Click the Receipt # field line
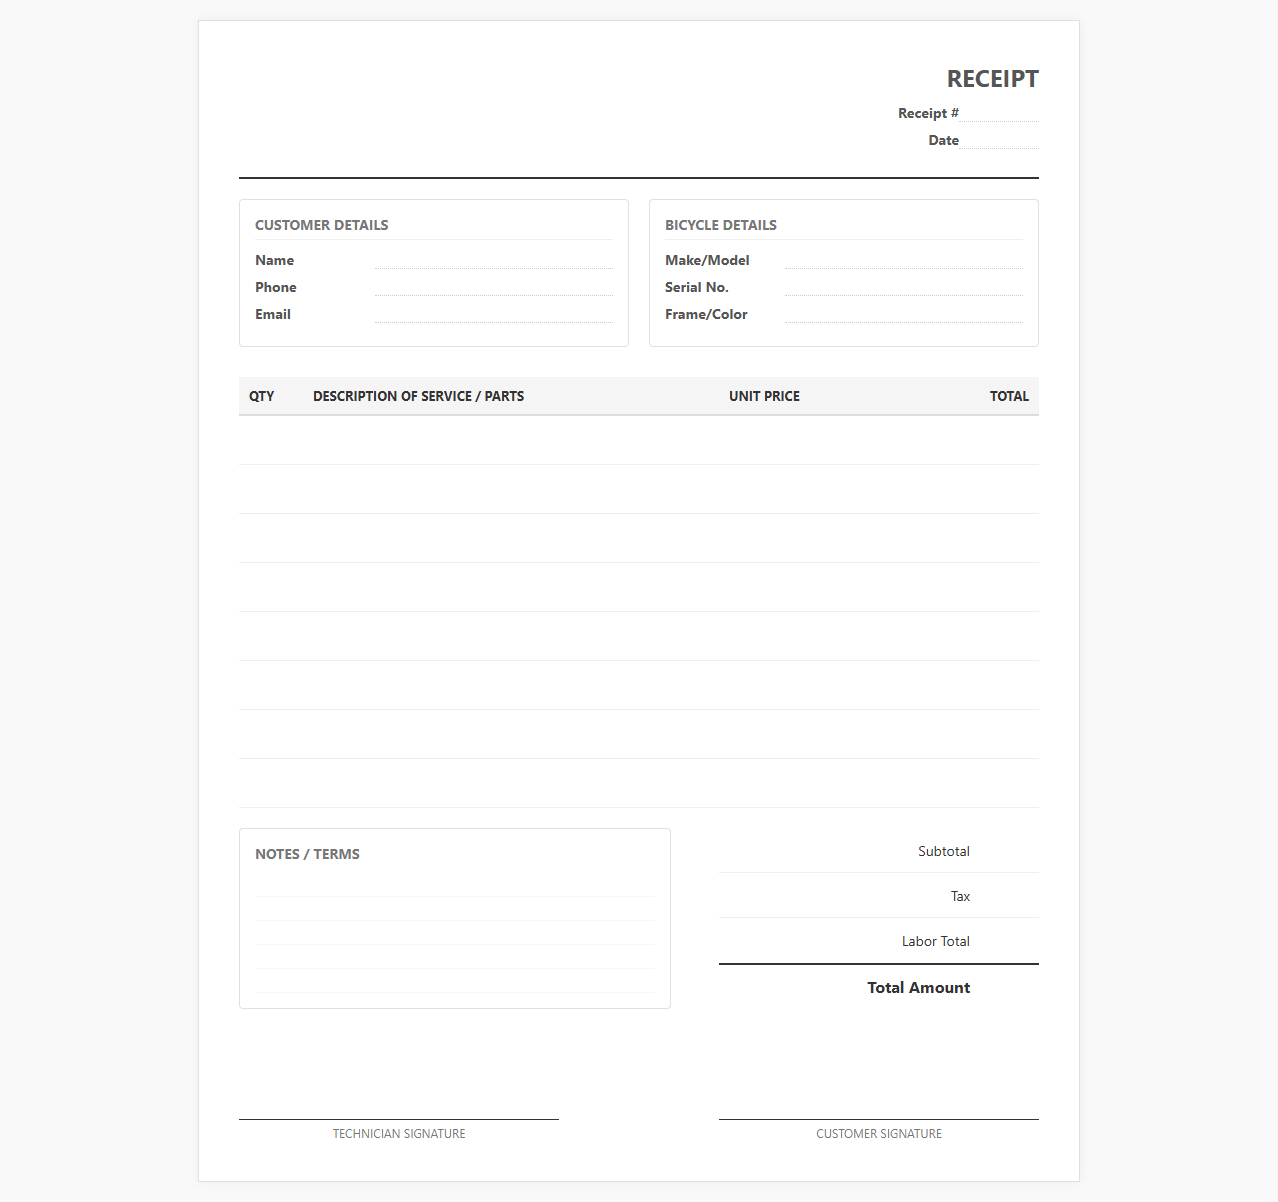The height and width of the screenshot is (1202, 1278). [999, 113]
